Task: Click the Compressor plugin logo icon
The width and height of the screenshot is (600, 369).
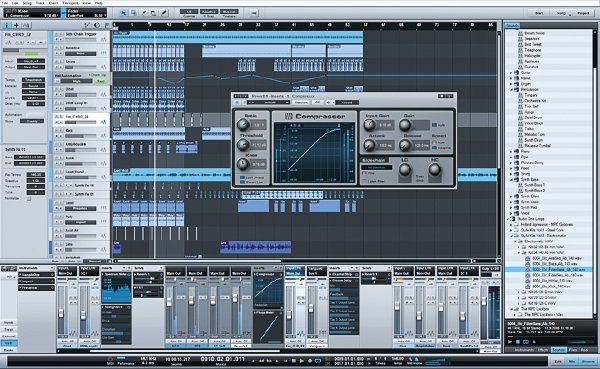Action: click(289, 116)
